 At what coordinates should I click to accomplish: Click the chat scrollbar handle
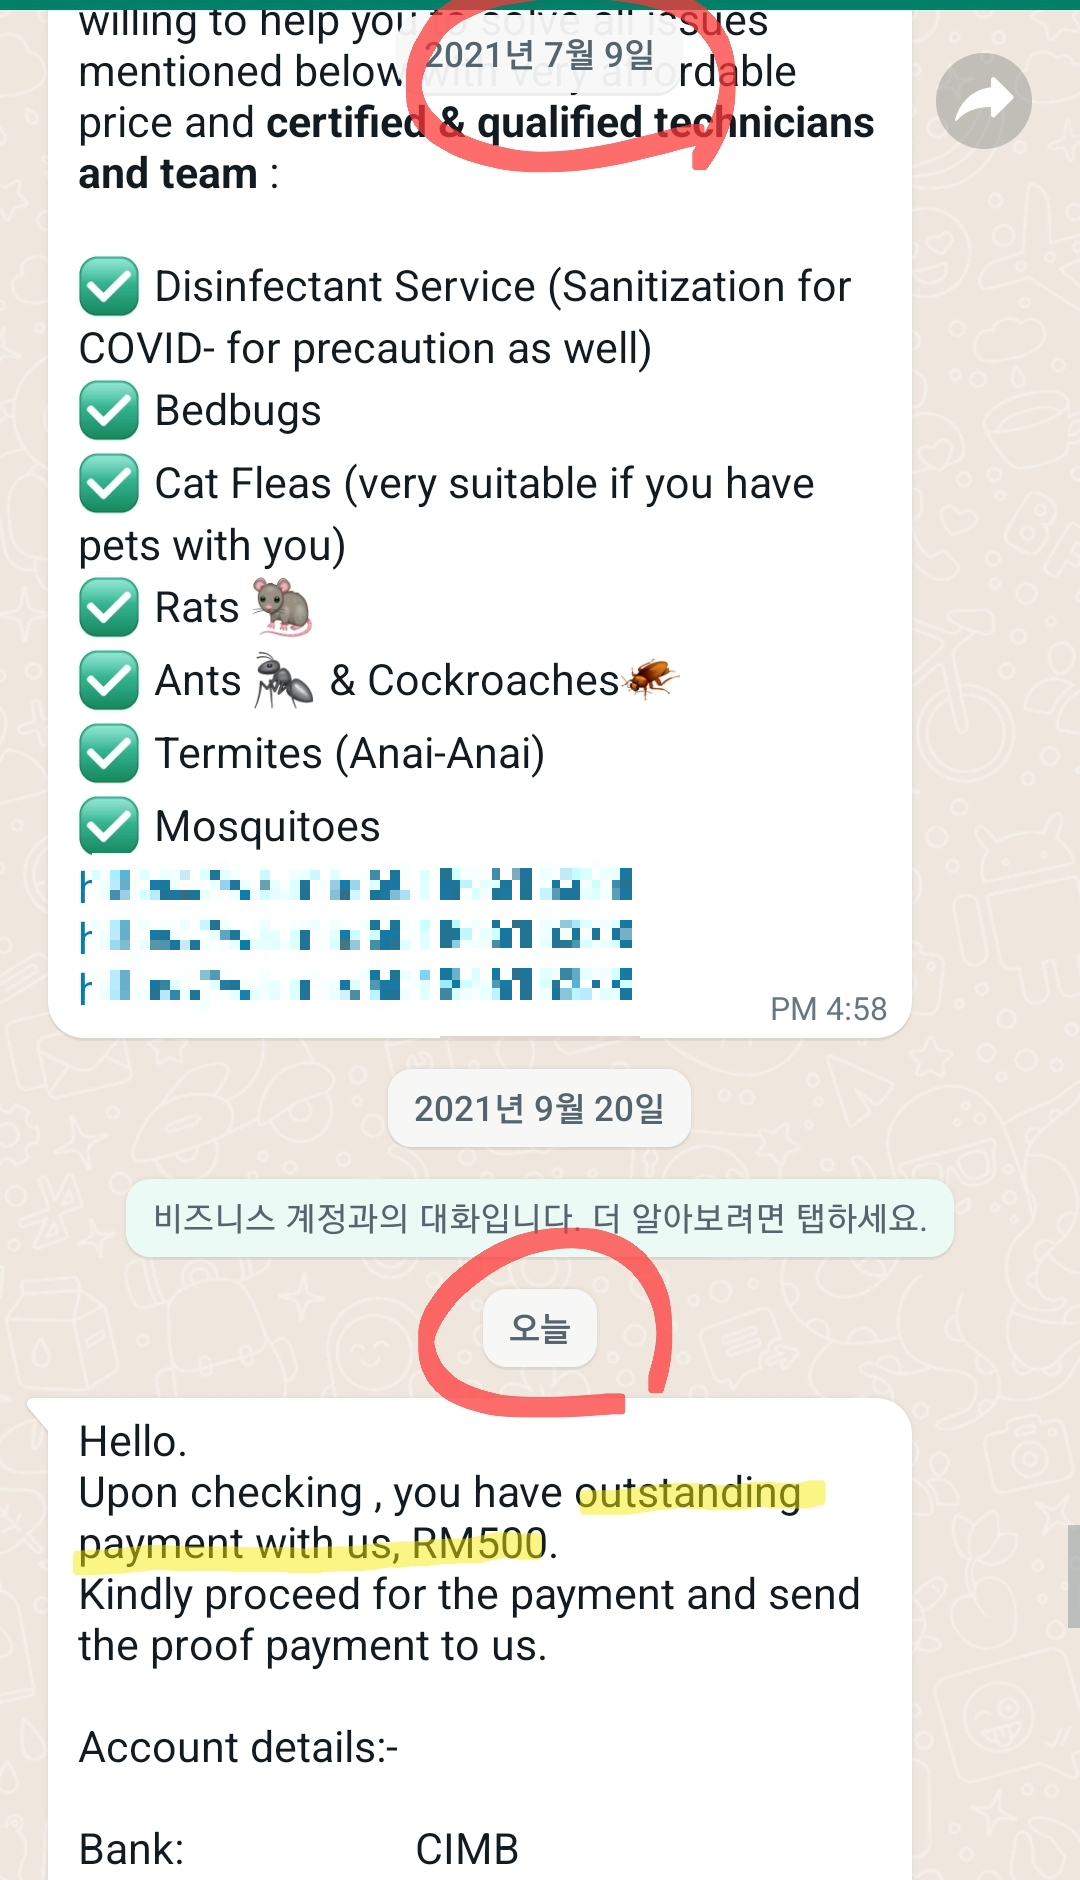[1073, 1576]
